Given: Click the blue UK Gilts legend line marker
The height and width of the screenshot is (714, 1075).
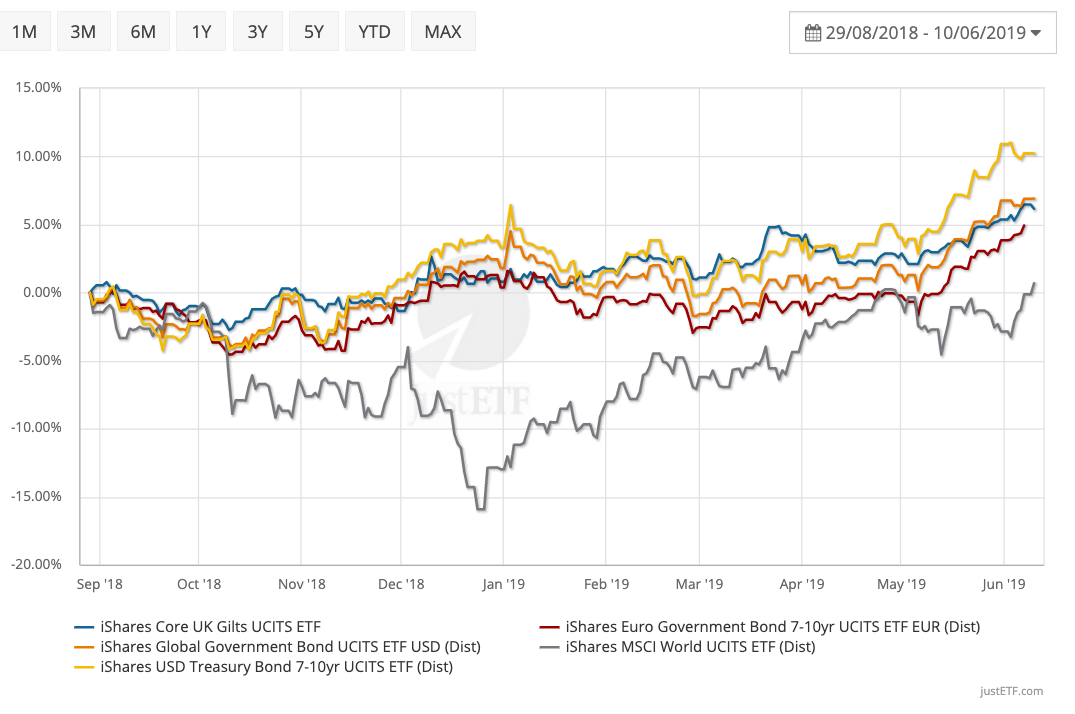Looking at the screenshot, I should 86,627.
